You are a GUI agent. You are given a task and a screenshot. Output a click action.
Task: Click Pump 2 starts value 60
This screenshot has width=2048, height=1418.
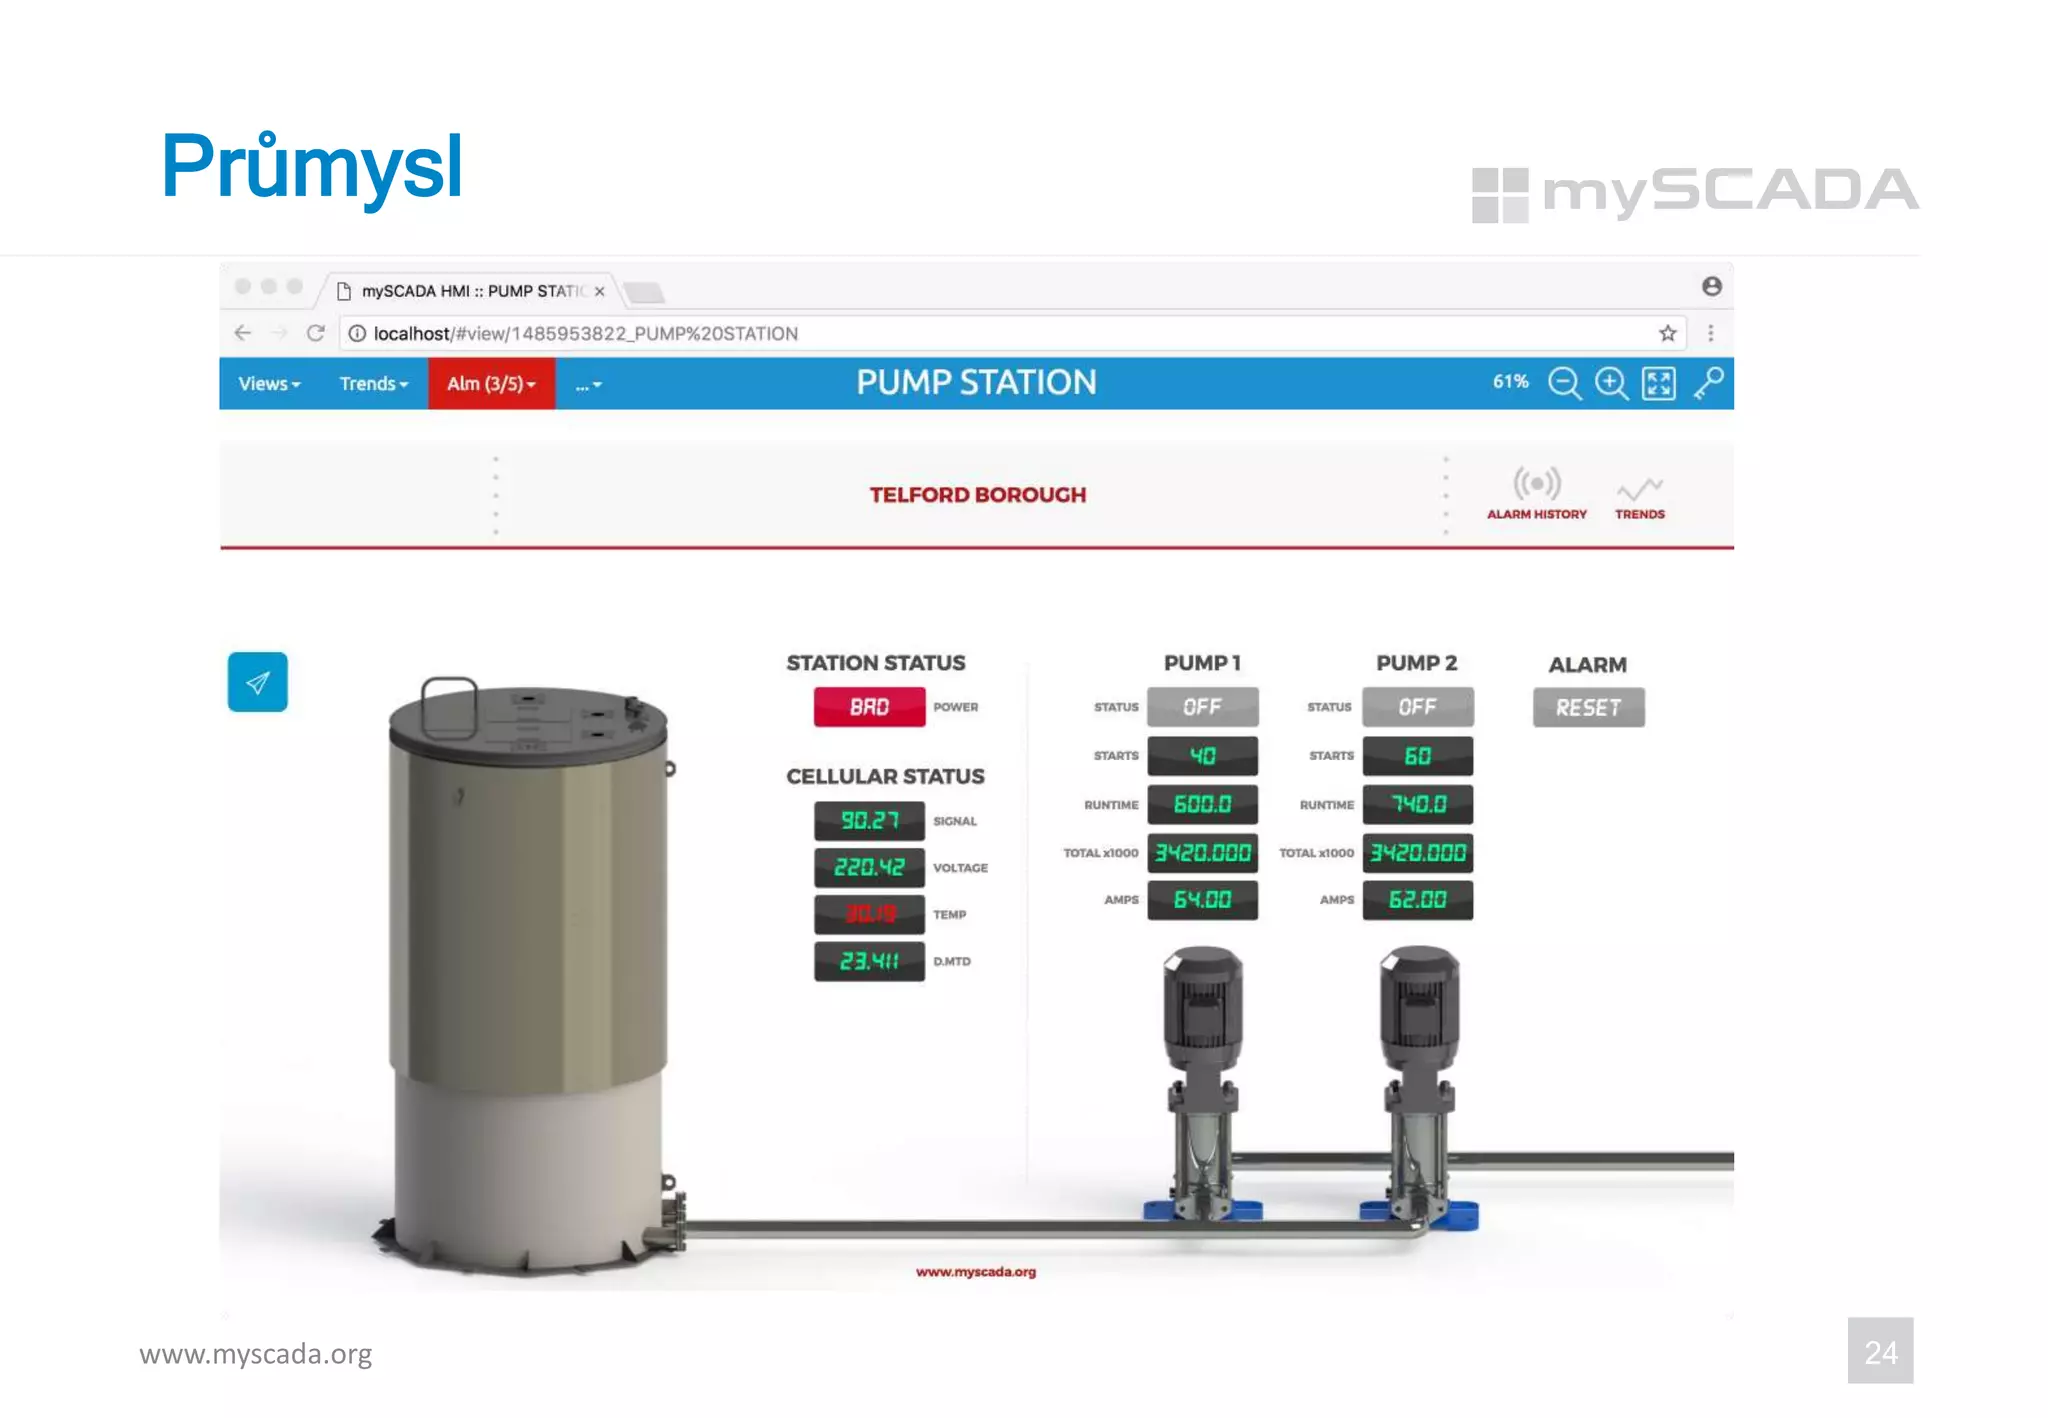click(1417, 756)
